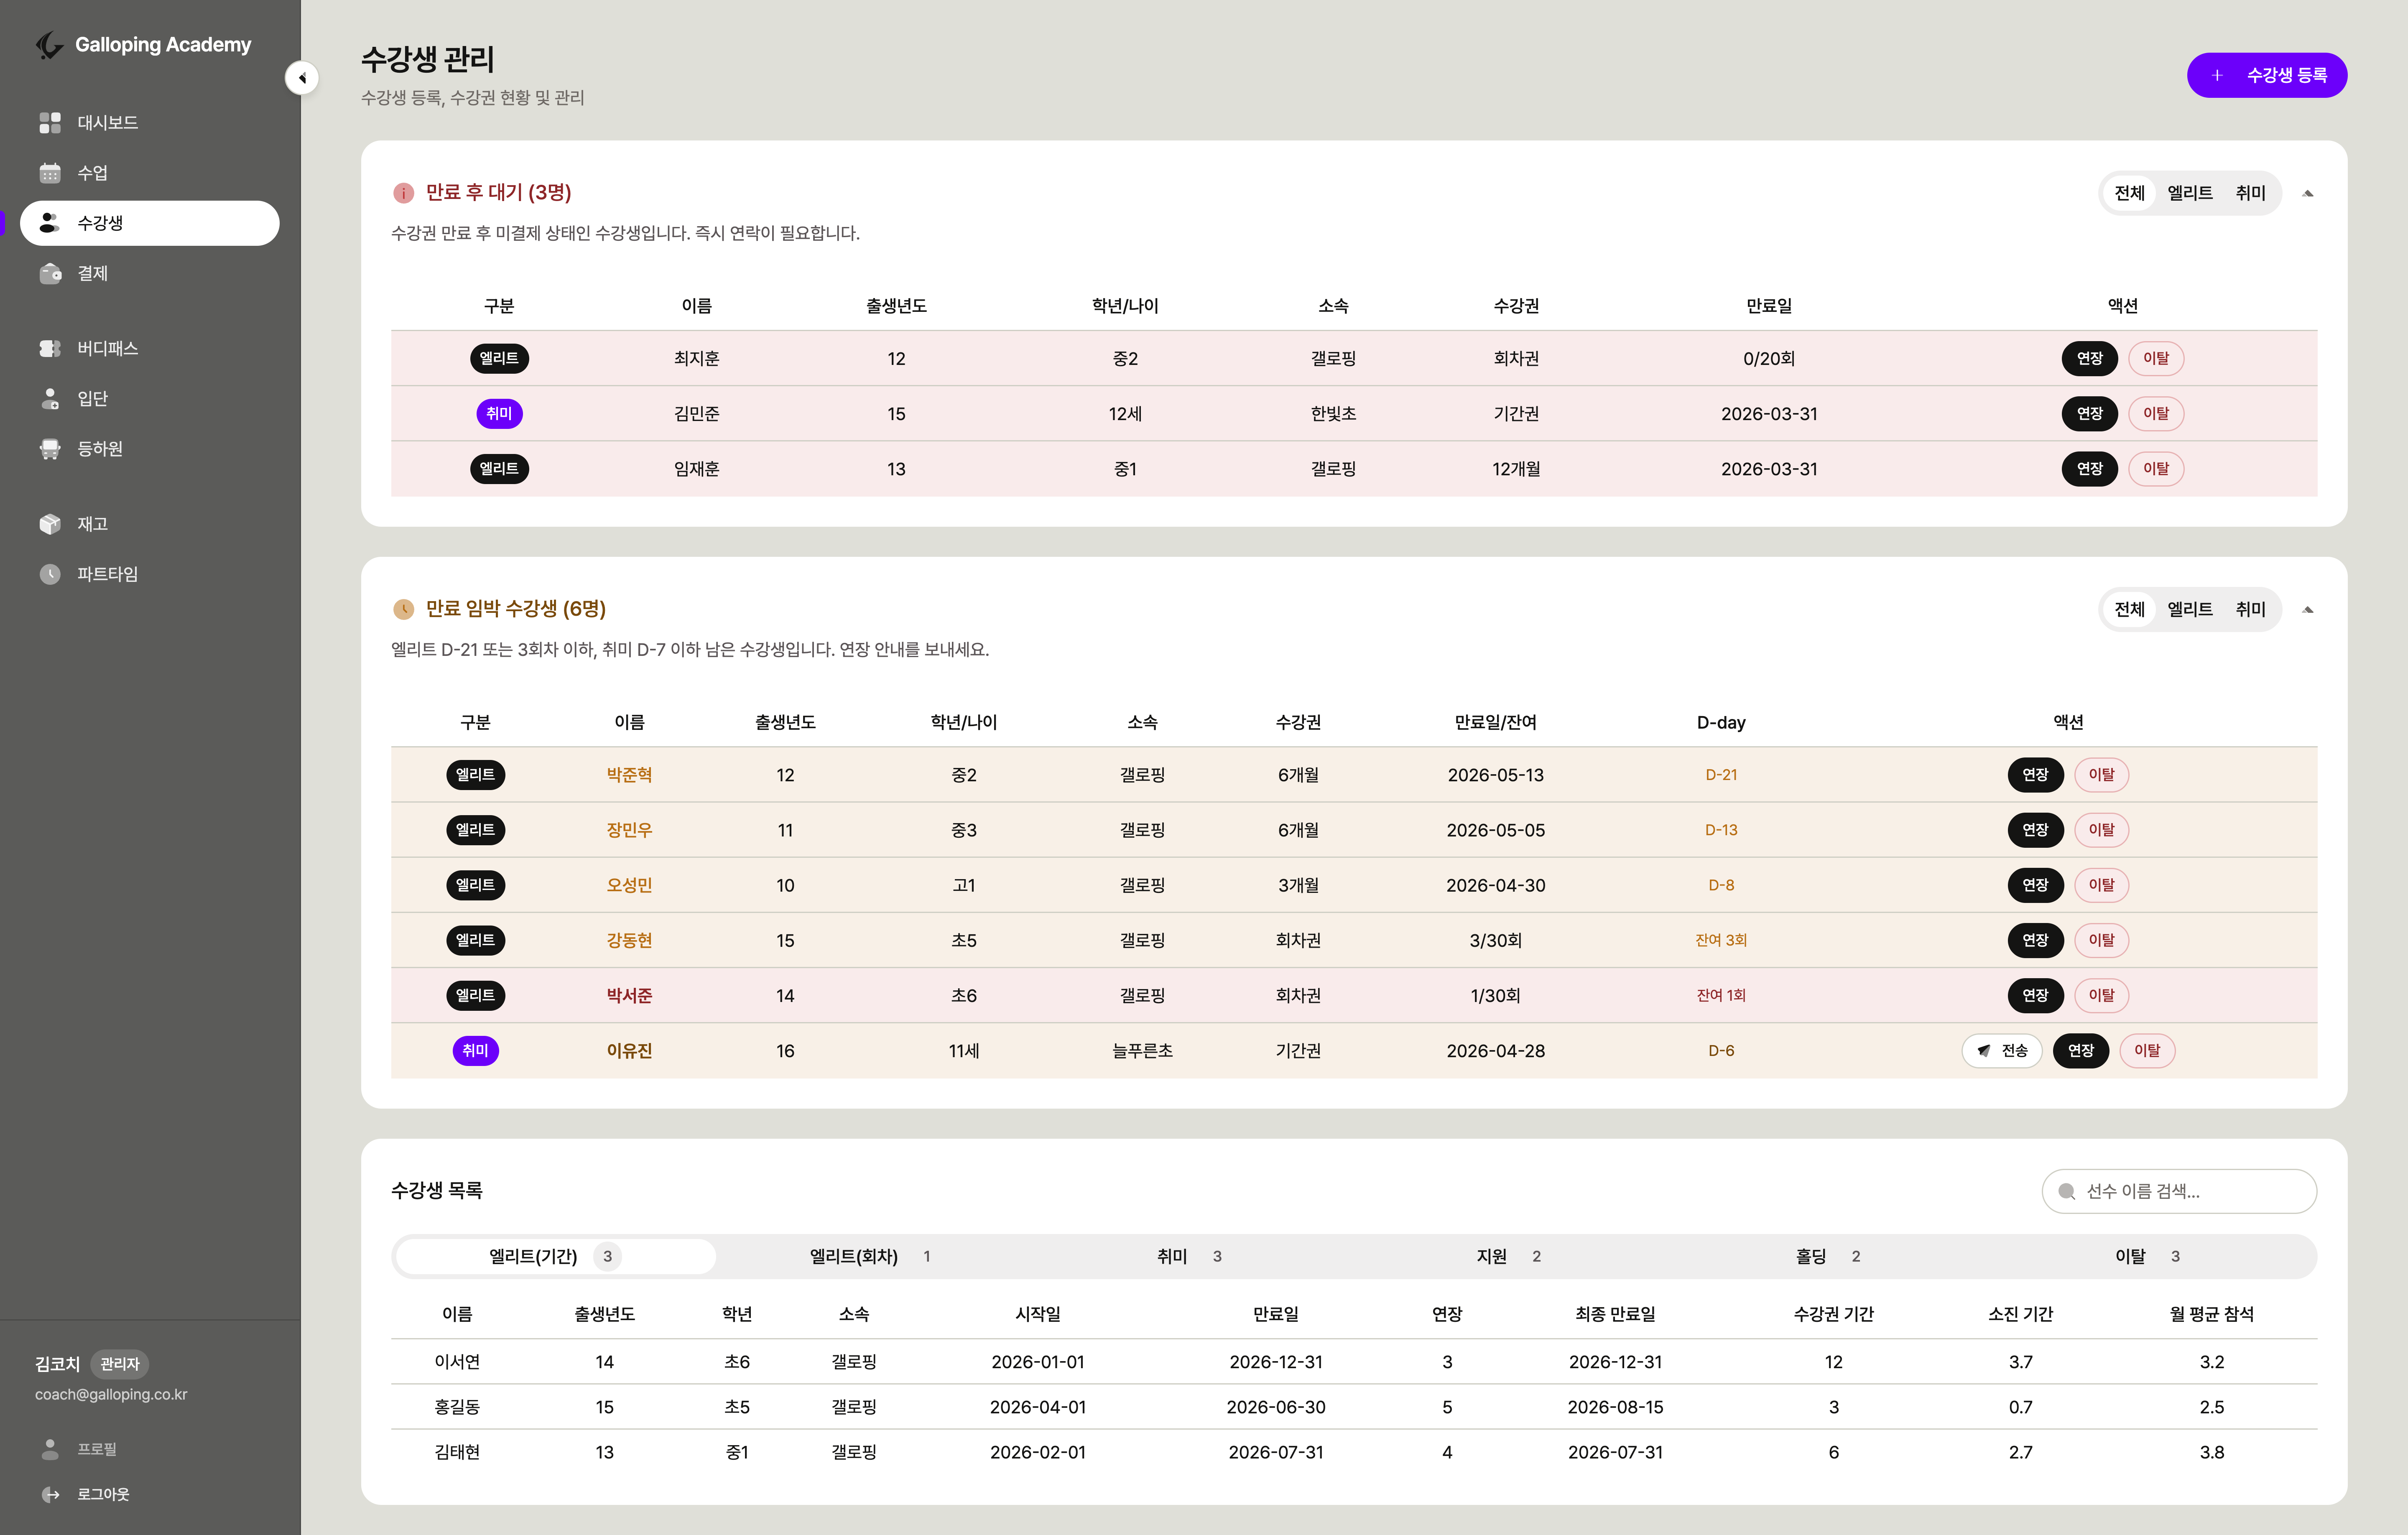Image resolution: width=2408 pixels, height=1535 pixels.
Task: Filter 만료 임박 list by 전체
Action: tap(2129, 609)
